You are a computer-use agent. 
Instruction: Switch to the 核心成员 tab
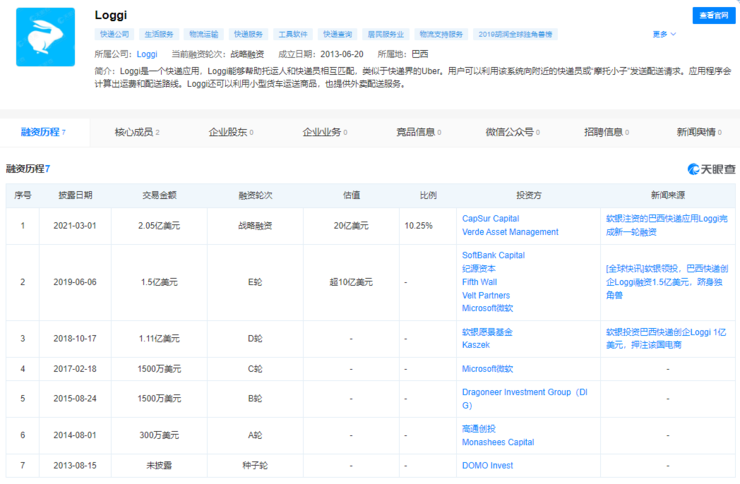pyautogui.click(x=137, y=133)
